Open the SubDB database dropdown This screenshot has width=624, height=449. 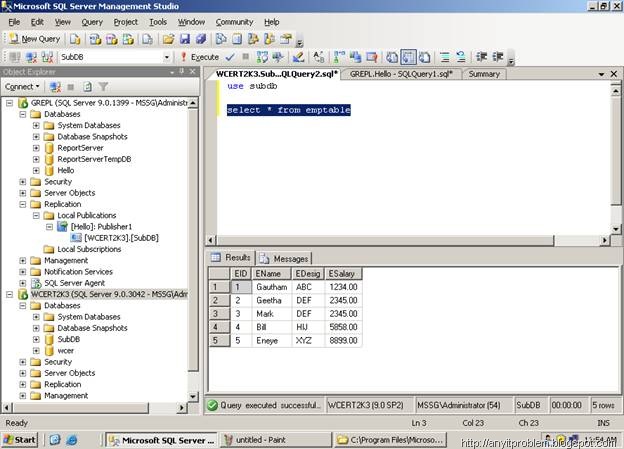[x=167, y=57]
